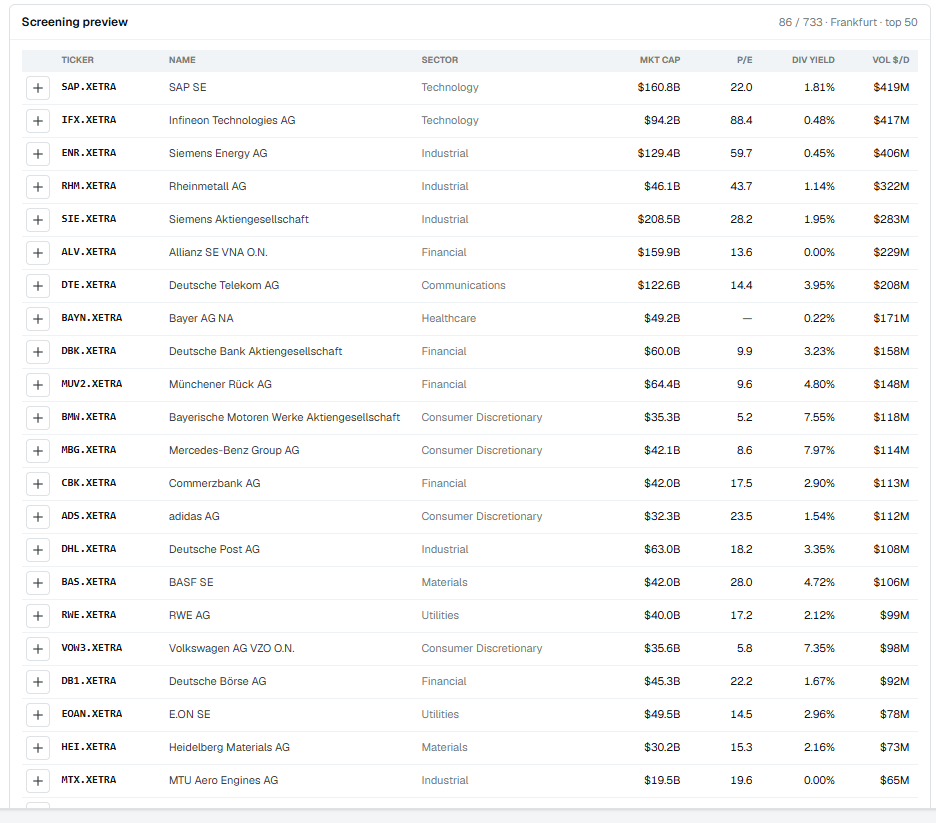
Task: Click the $208.5B market cap value
Action: (x=659, y=219)
